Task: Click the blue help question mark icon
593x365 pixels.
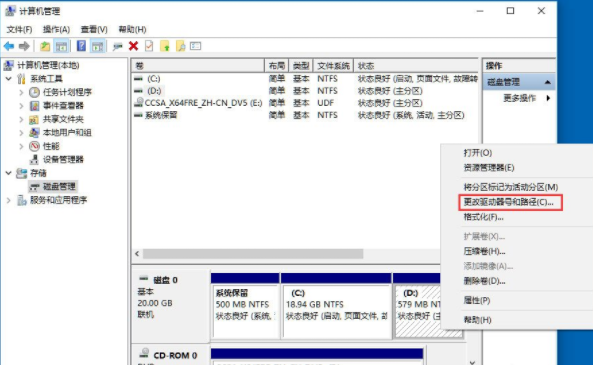Action: tap(81, 46)
